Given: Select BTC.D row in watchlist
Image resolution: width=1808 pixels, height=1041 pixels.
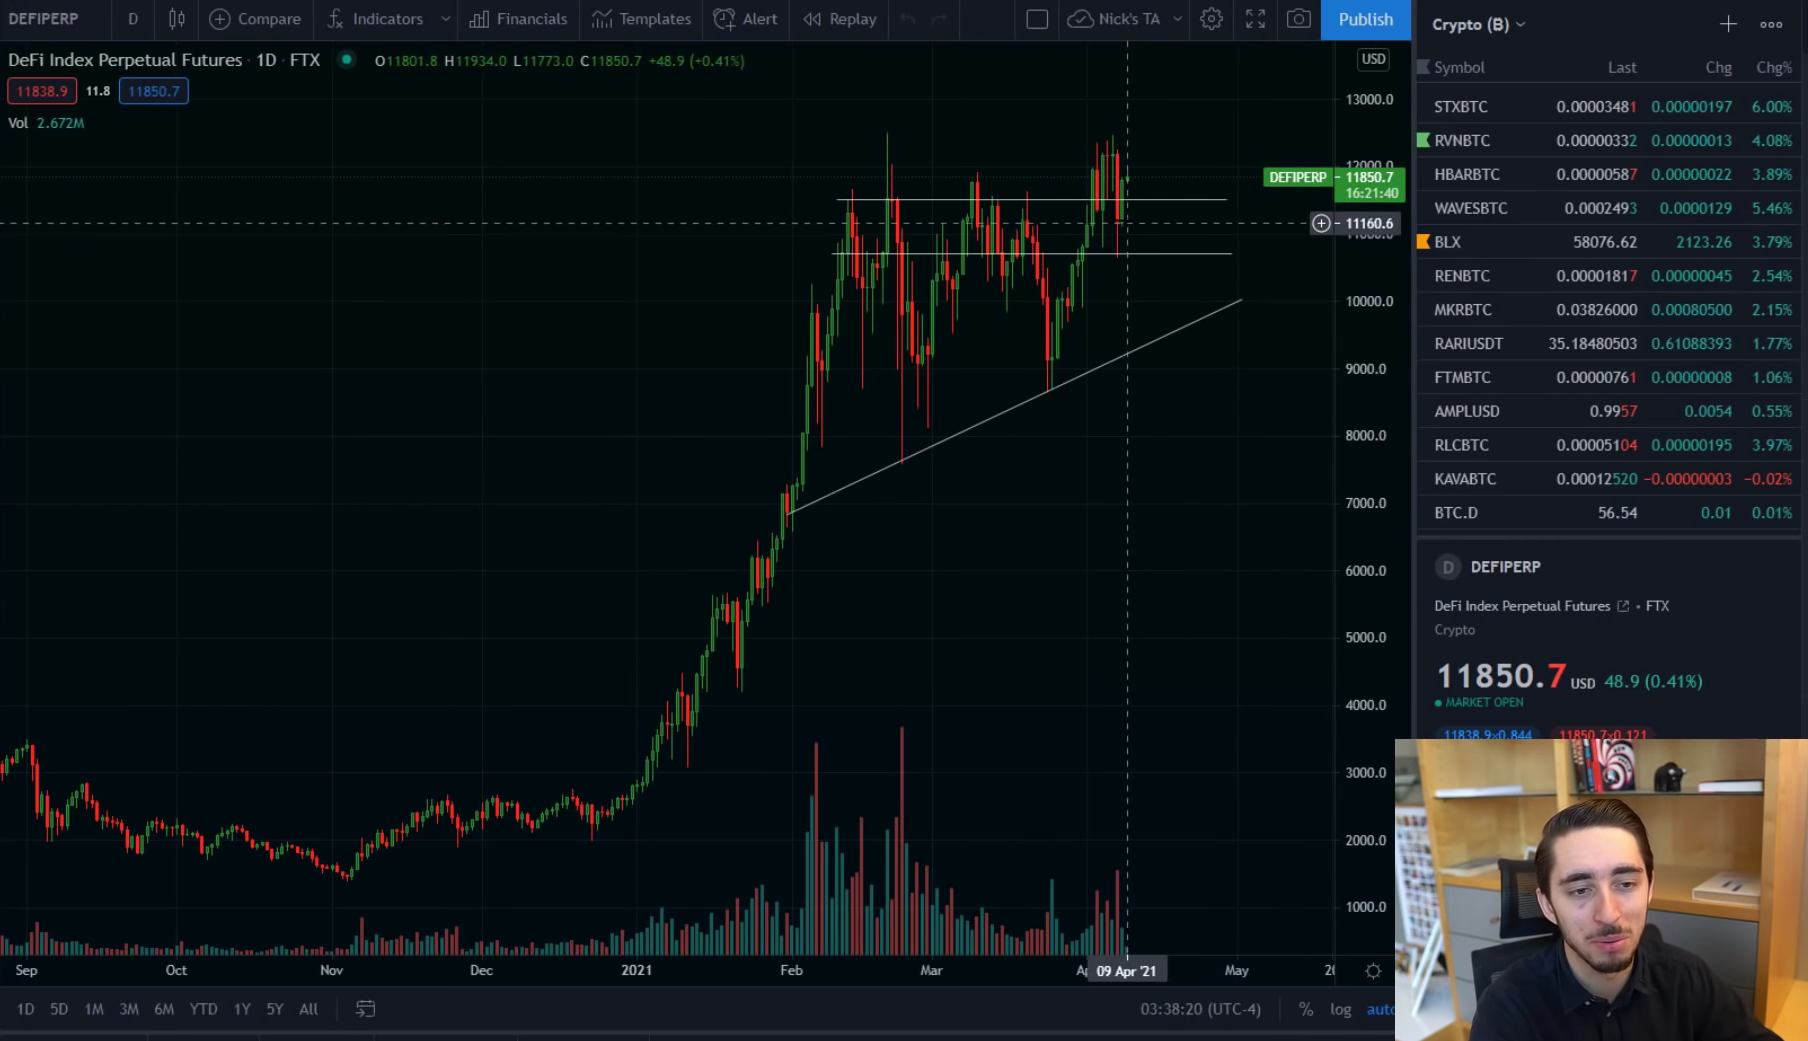Looking at the screenshot, I should coord(1610,512).
